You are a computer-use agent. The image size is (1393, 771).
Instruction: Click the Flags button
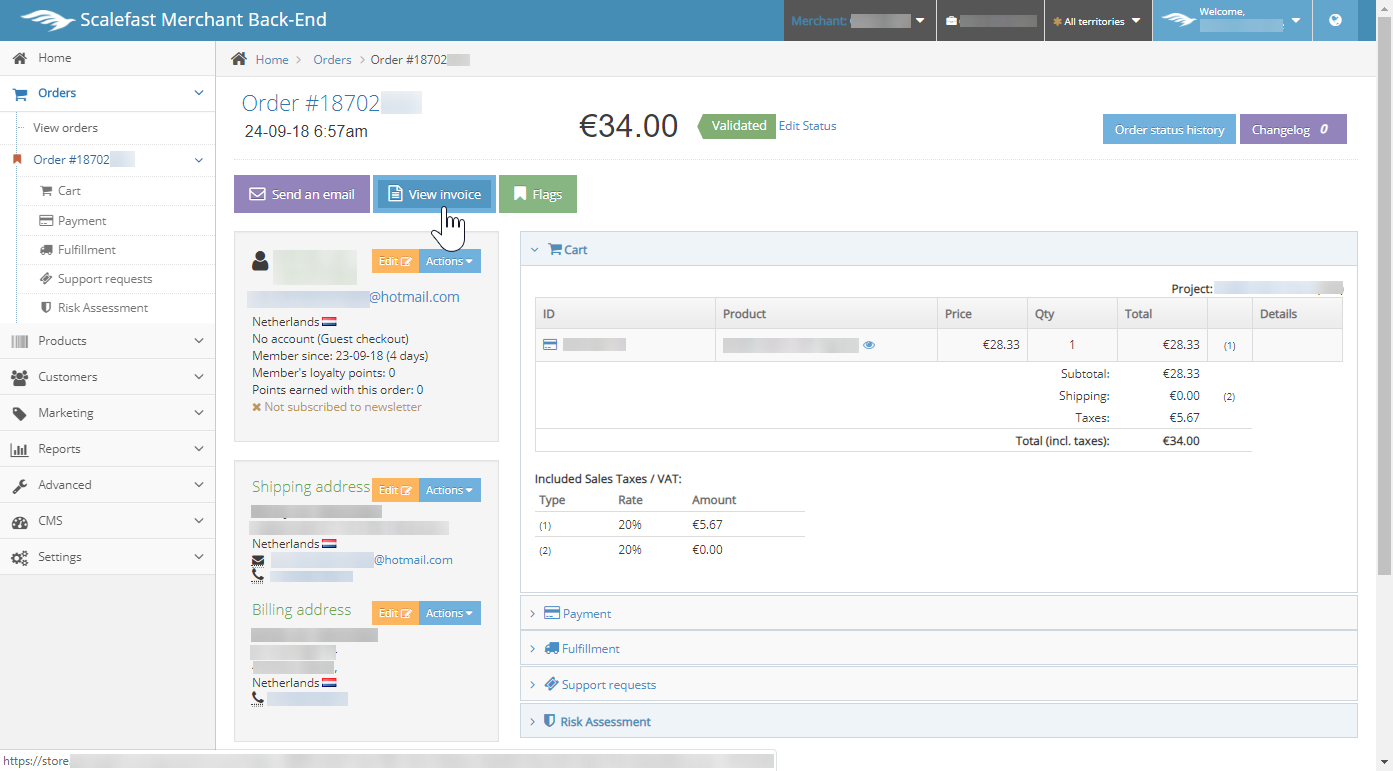click(x=537, y=195)
